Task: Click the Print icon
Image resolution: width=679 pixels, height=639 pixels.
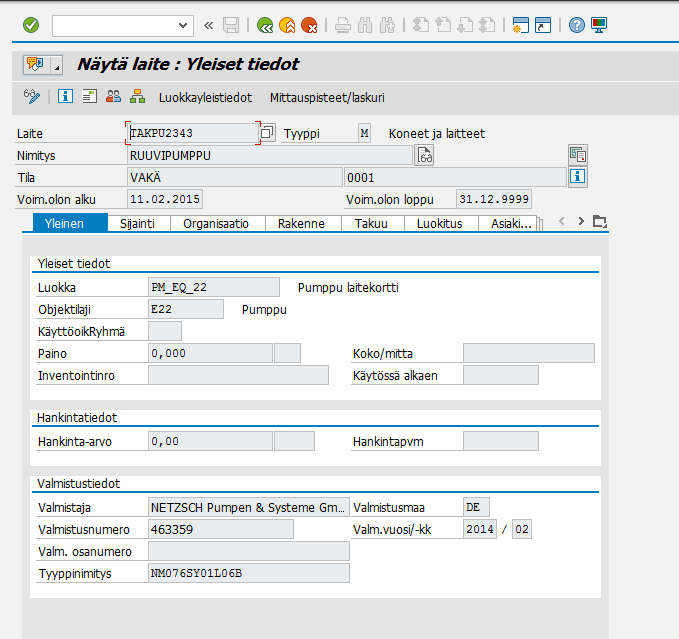Action: [x=343, y=26]
